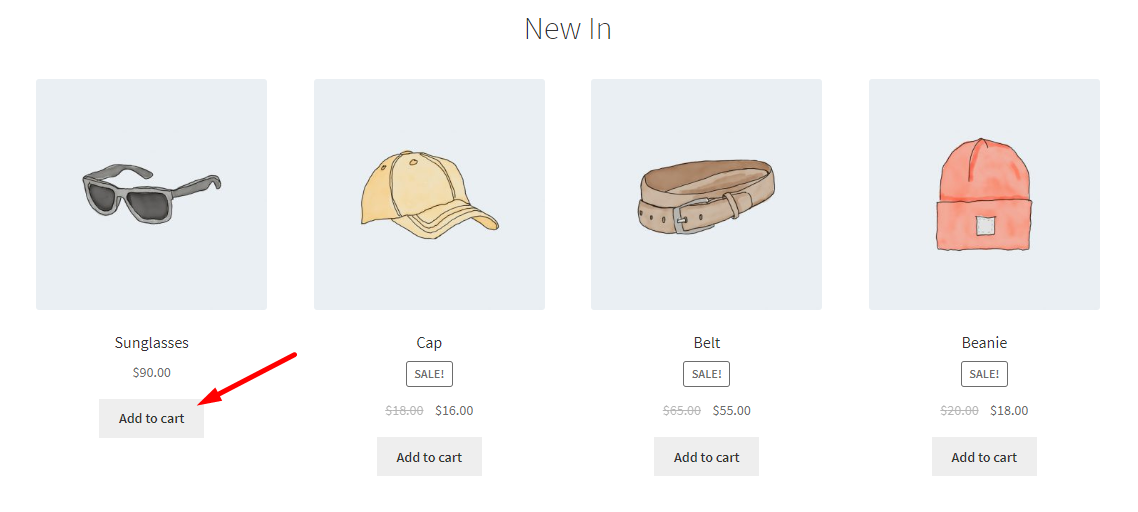Image resolution: width=1138 pixels, height=512 pixels.
Task: Open the brown Belt product image
Action: pos(706,195)
